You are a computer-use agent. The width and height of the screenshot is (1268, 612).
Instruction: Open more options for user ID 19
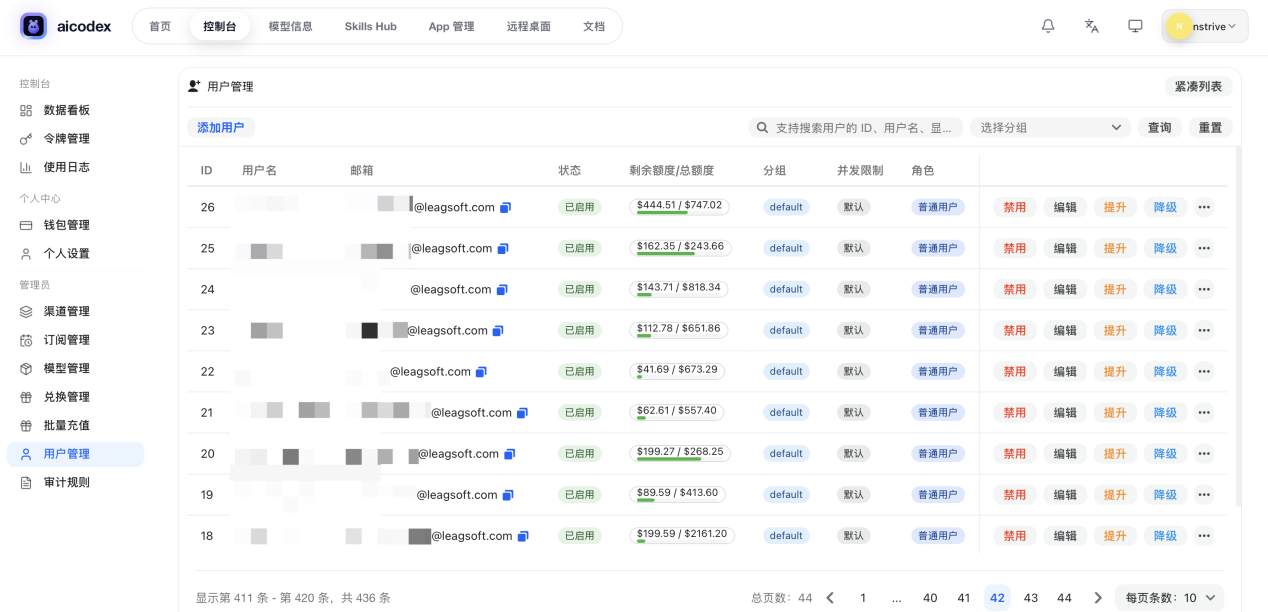pyautogui.click(x=1204, y=495)
